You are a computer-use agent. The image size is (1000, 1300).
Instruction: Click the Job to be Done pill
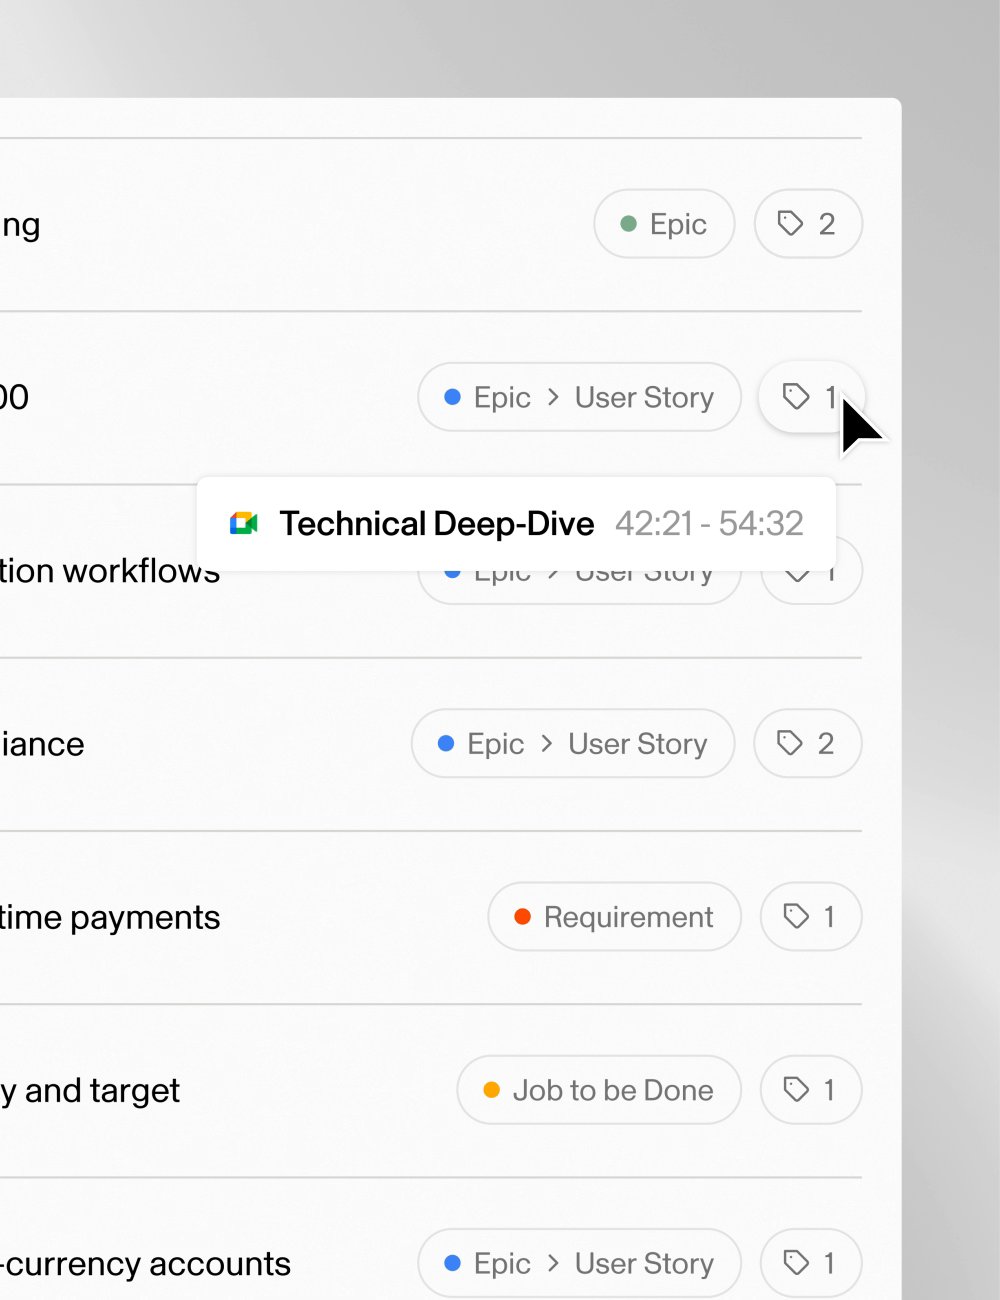(599, 1090)
